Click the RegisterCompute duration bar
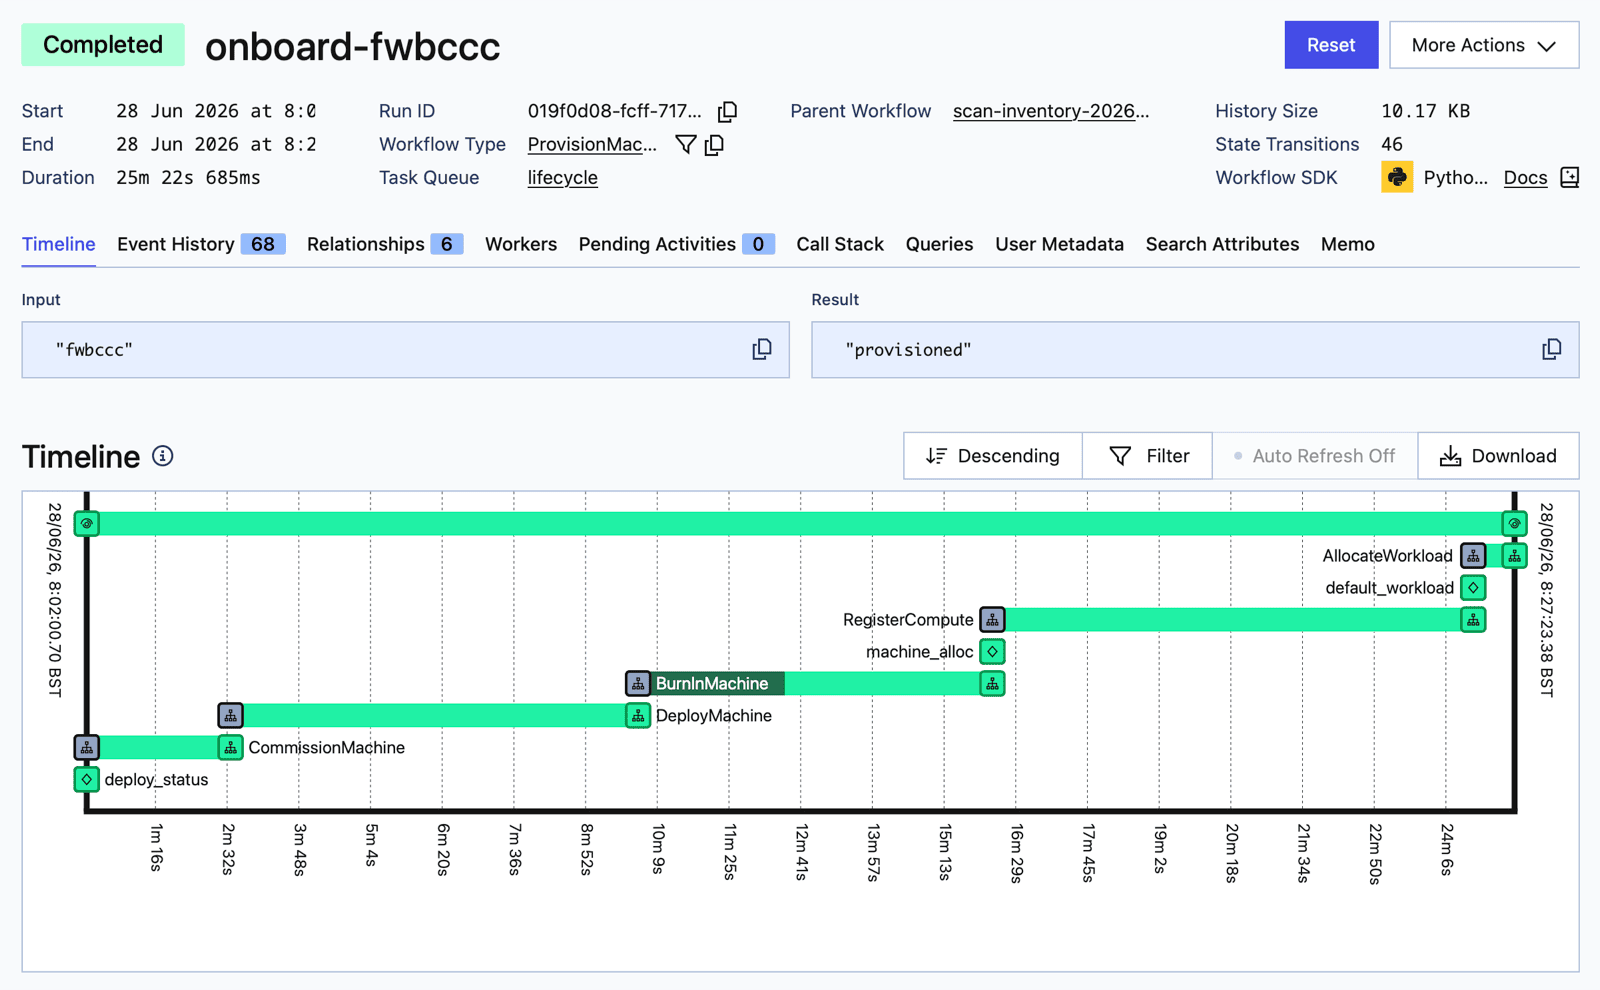The width and height of the screenshot is (1600, 990). coord(1232,619)
